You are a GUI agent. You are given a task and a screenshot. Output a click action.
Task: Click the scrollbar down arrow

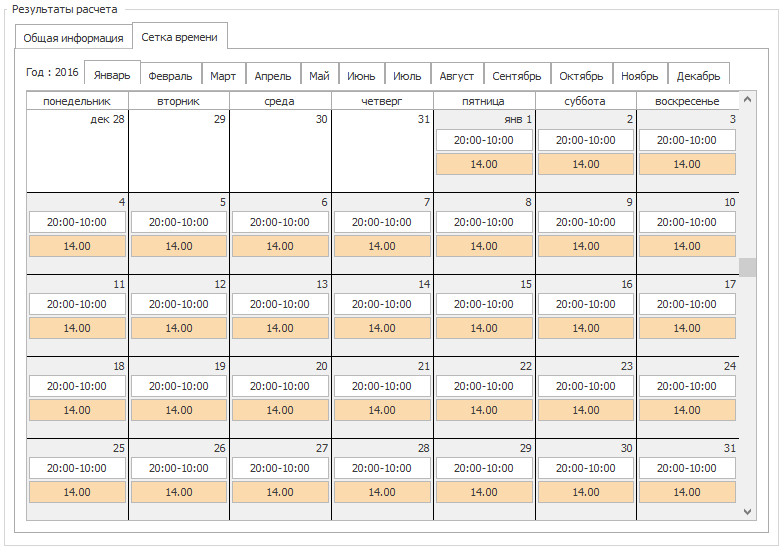point(748,512)
